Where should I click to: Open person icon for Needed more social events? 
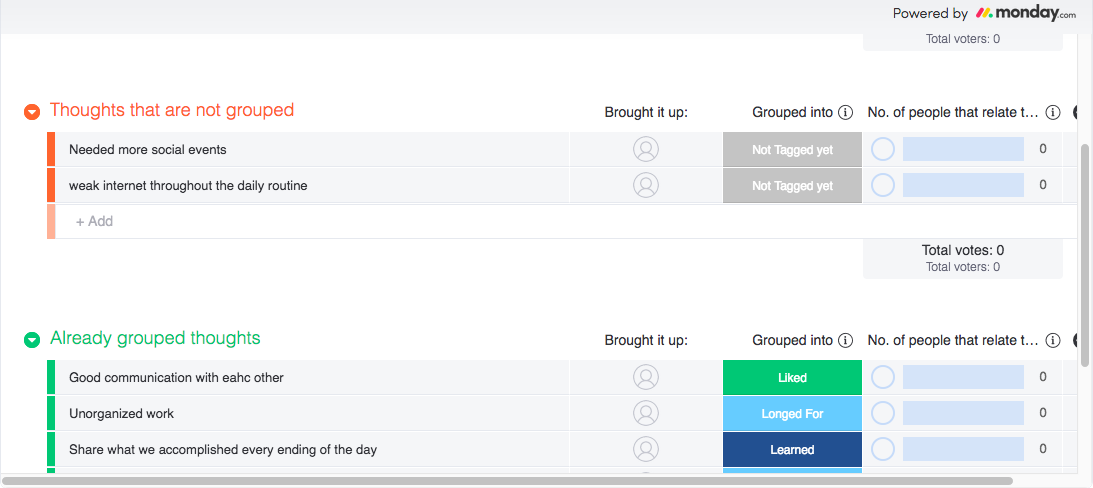(646, 149)
